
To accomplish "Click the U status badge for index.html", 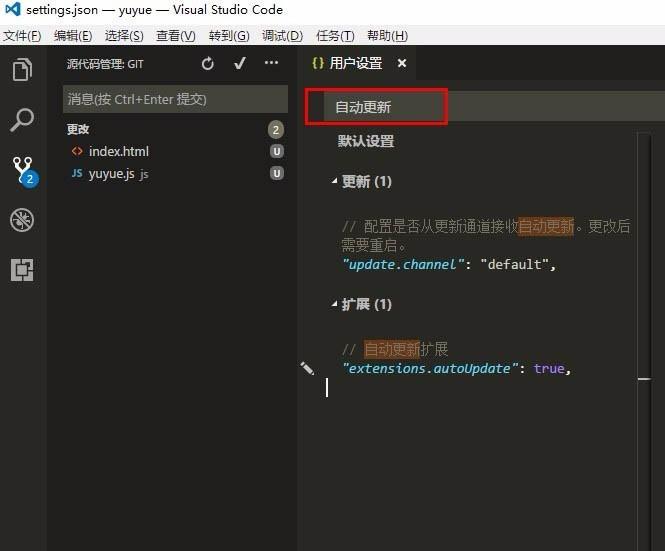I will (x=277, y=151).
